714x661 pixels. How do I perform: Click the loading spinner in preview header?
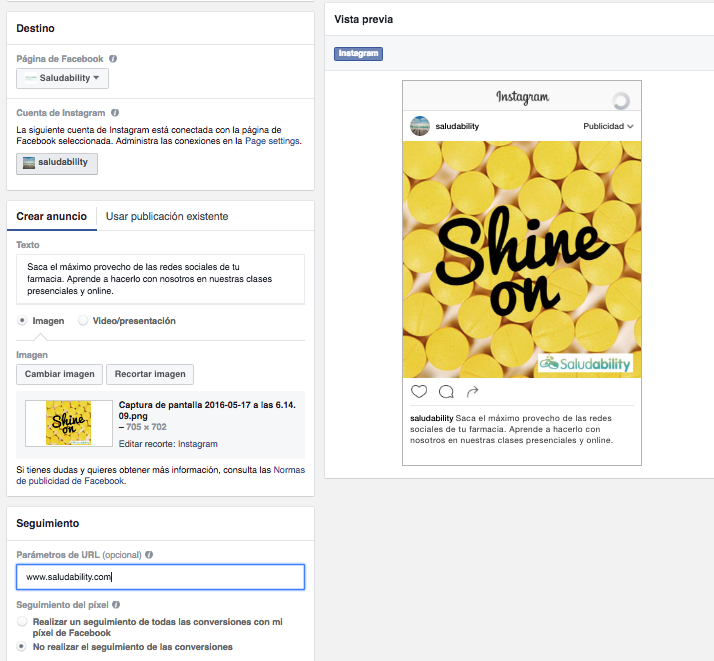point(621,101)
